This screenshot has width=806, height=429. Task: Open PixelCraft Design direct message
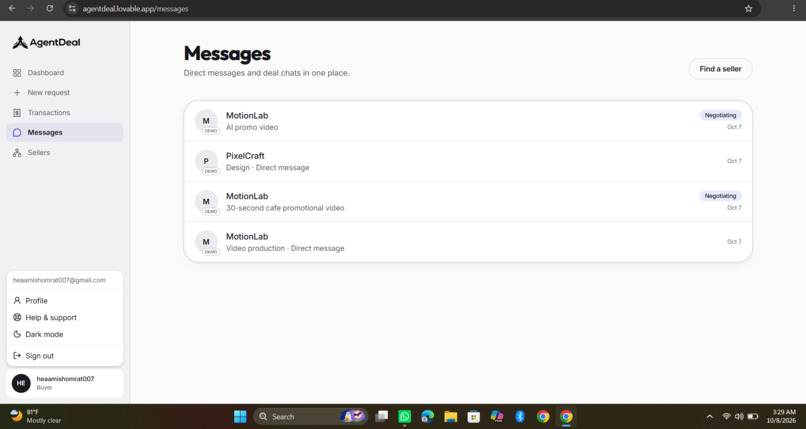point(468,161)
